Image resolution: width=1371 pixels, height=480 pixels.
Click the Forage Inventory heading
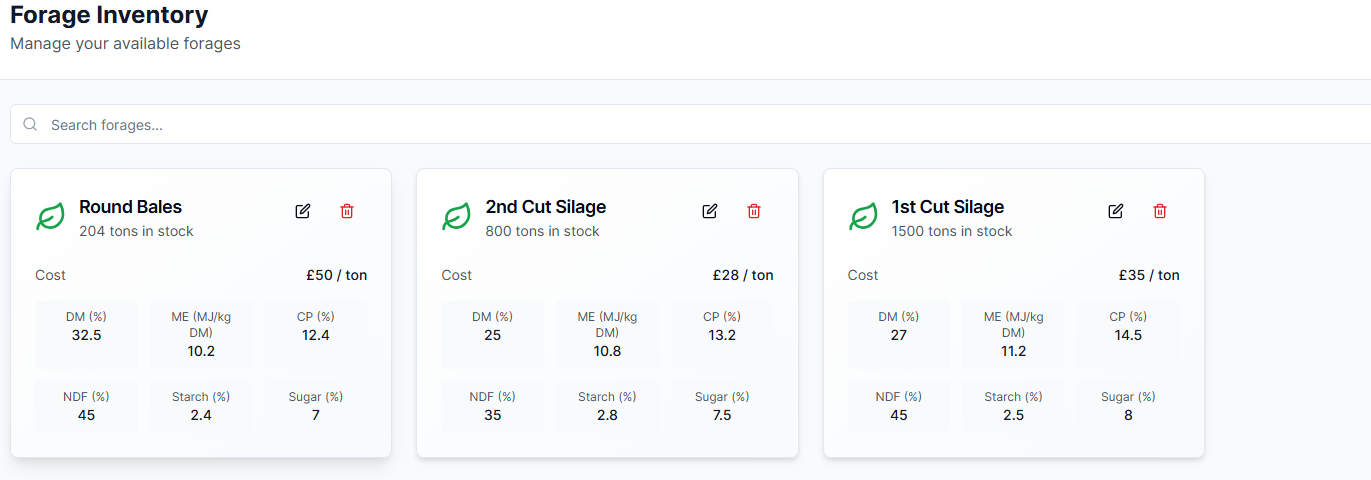[109, 15]
